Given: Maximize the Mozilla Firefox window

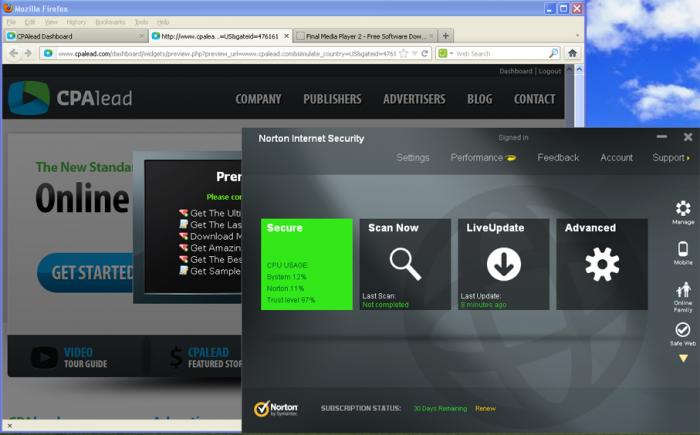Looking at the screenshot, I should pos(563,8).
